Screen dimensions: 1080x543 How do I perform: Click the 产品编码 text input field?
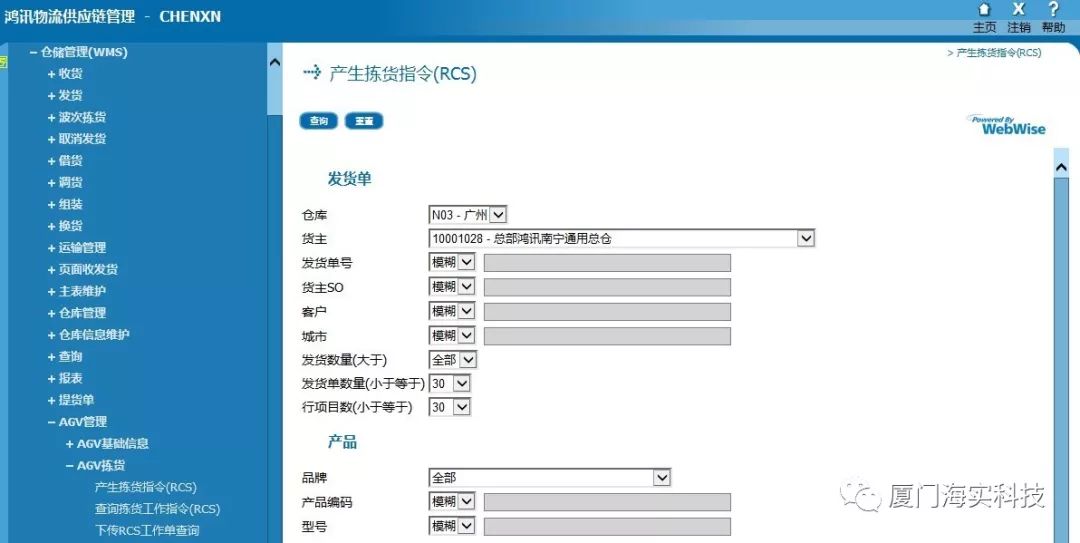[607, 502]
